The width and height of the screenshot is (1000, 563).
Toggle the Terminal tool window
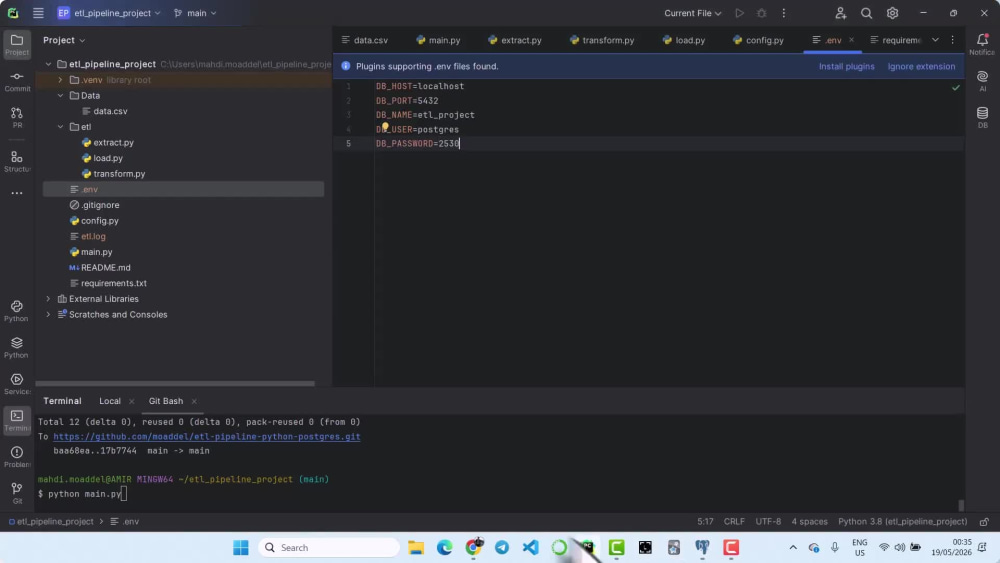(17, 420)
